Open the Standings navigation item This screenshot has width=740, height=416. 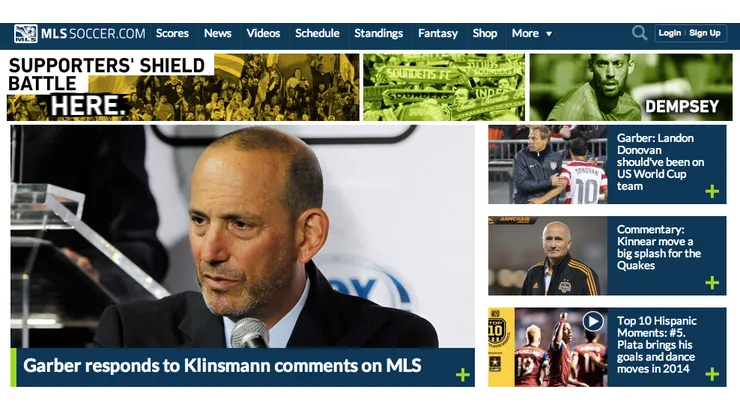tap(378, 34)
